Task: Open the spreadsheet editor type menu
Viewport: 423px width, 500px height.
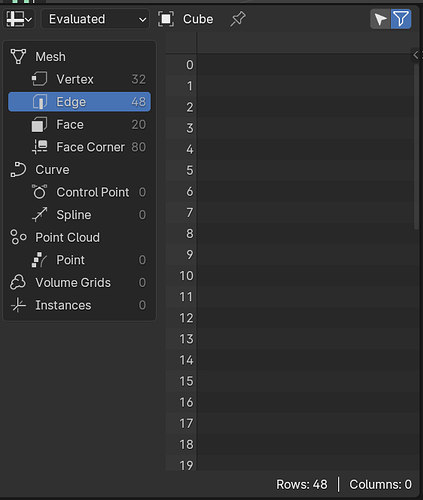Action: click(19, 19)
